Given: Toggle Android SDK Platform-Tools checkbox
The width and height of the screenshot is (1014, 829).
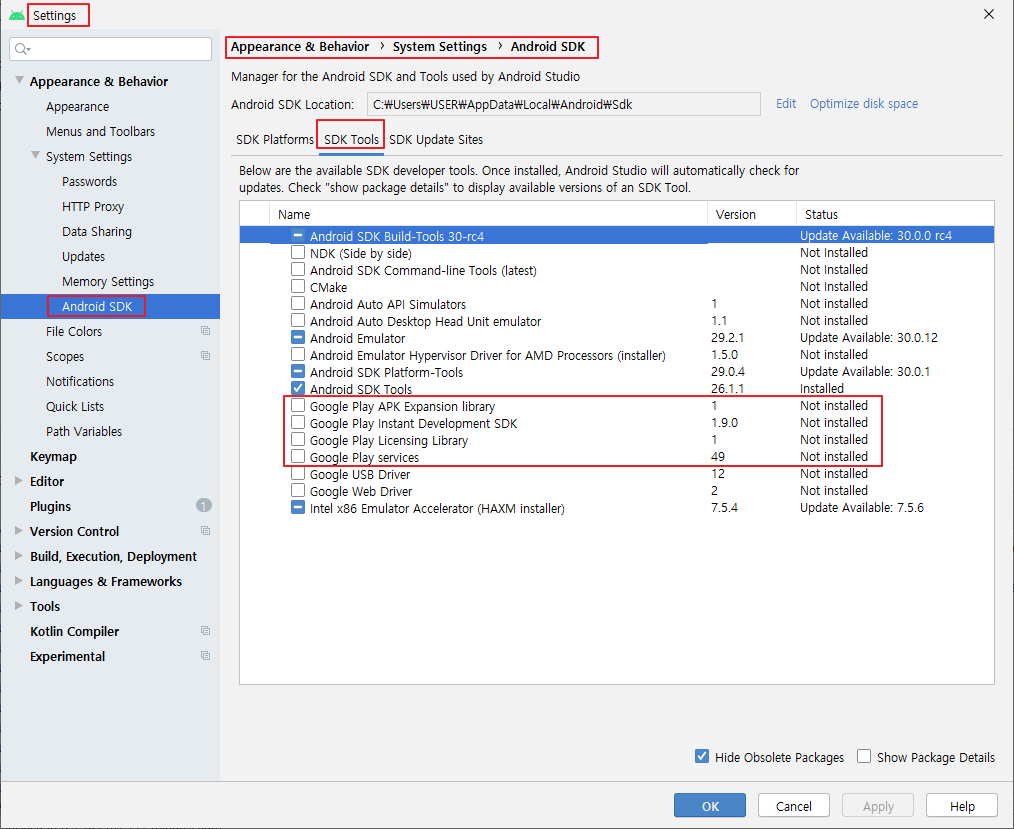Looking at the screenshot, I should coord(297,371).
